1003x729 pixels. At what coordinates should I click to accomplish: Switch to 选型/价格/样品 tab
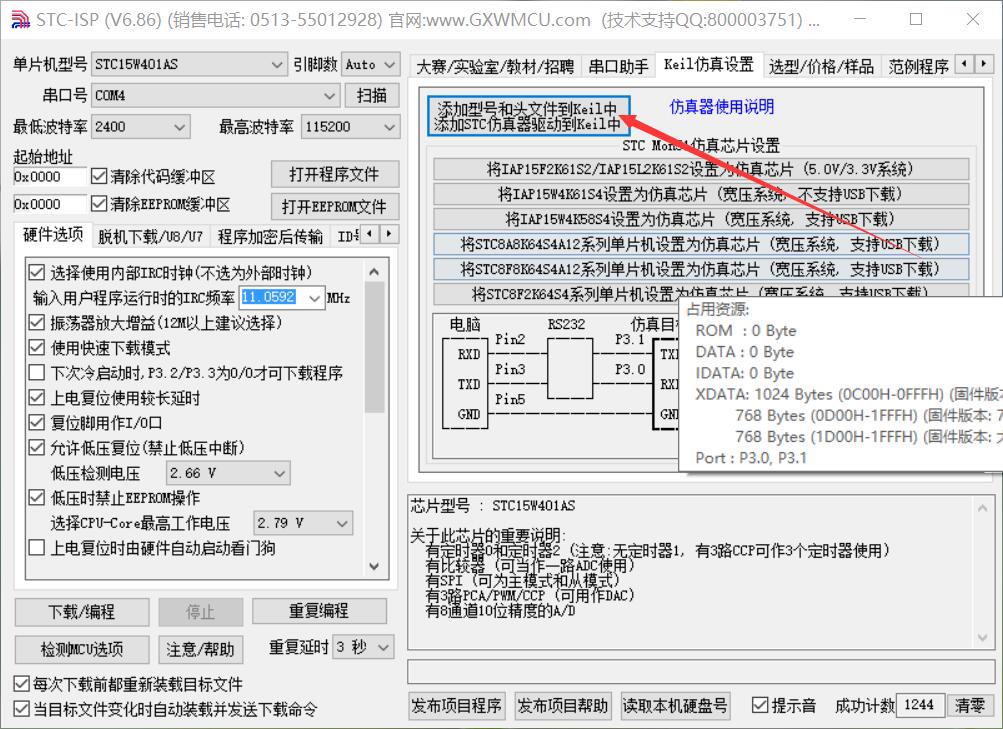pos(821,66)
